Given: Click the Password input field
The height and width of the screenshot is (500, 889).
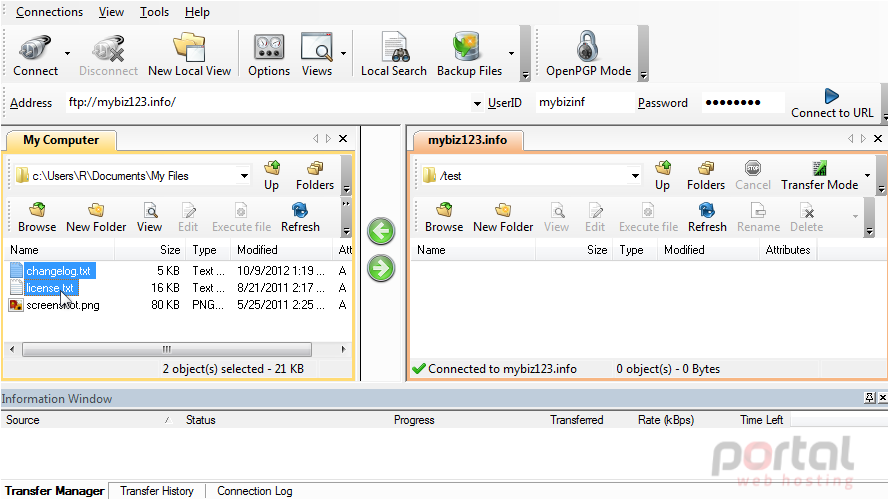Looking at the screenshot, I should 743,103.
